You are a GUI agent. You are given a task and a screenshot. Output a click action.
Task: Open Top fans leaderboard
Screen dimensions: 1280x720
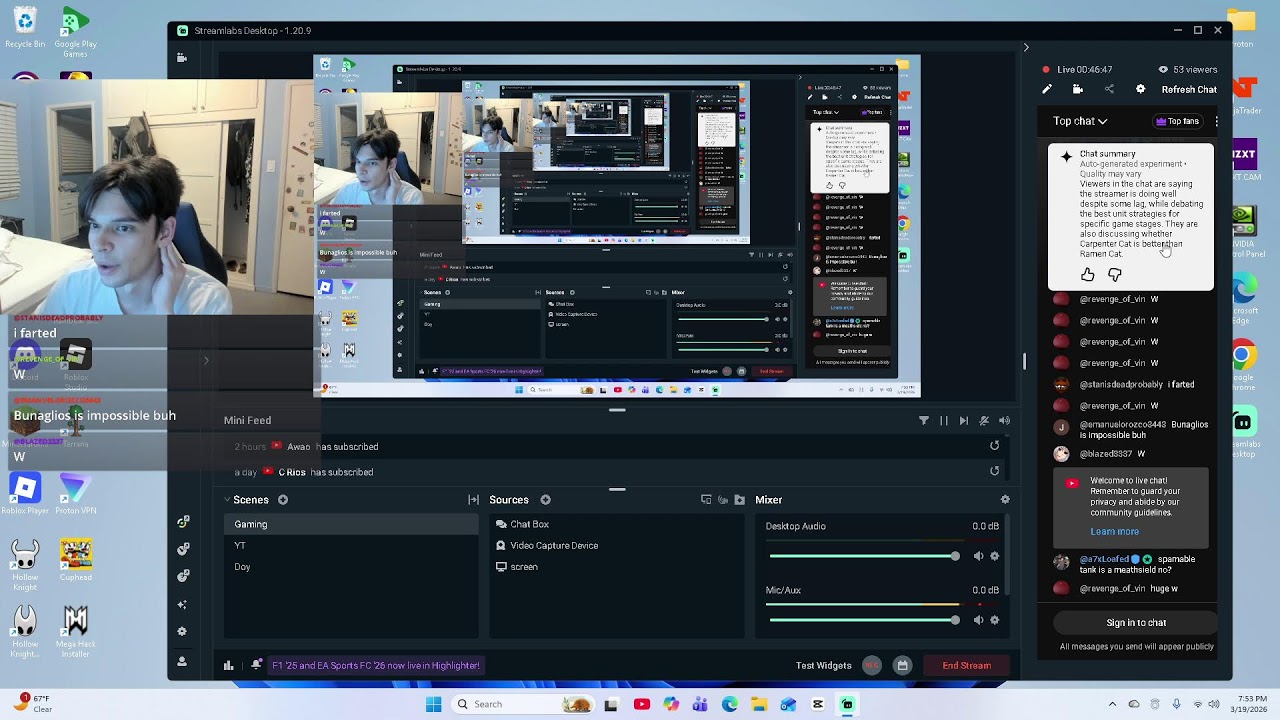point(1177,121)
